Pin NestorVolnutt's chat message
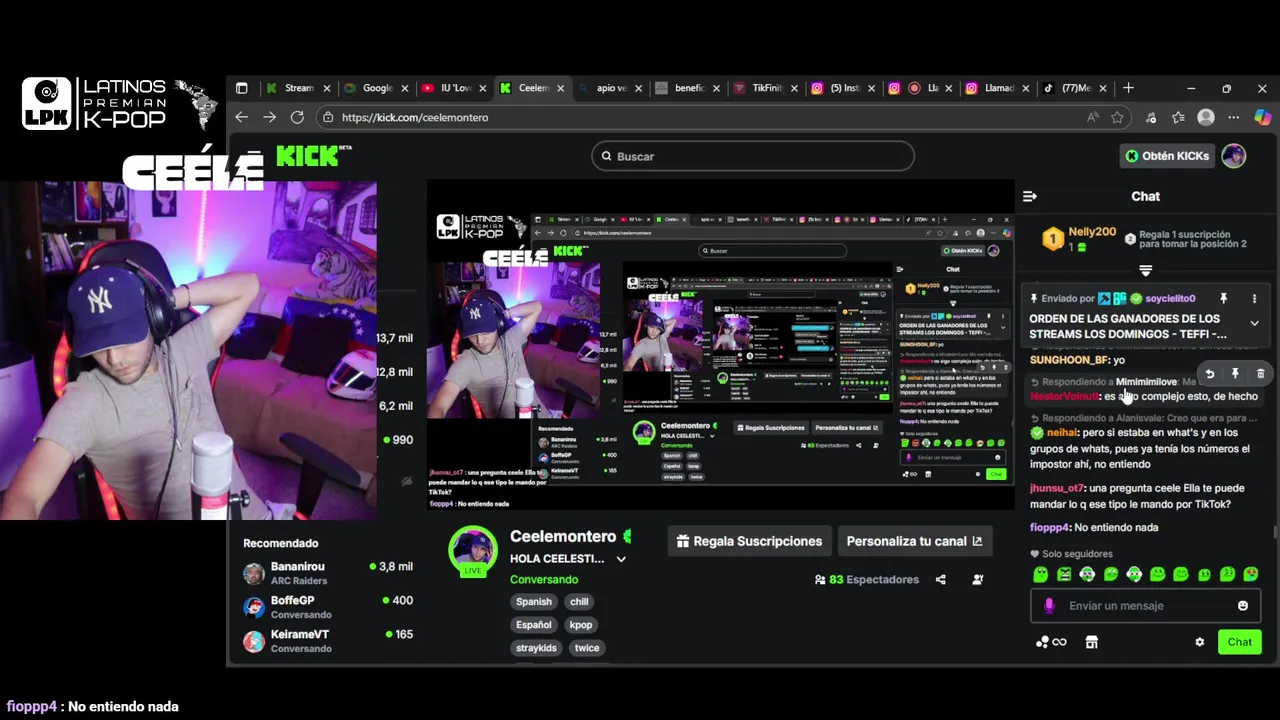 point(1235,374)
